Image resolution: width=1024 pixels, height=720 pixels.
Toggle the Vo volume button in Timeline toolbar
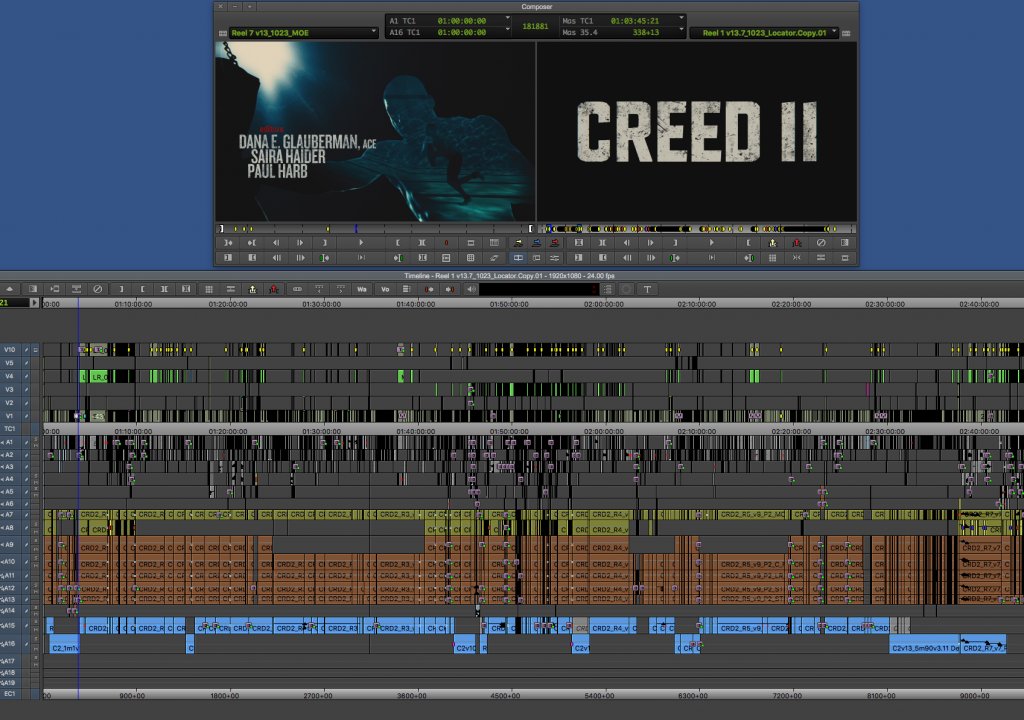[x=385, y=289]
